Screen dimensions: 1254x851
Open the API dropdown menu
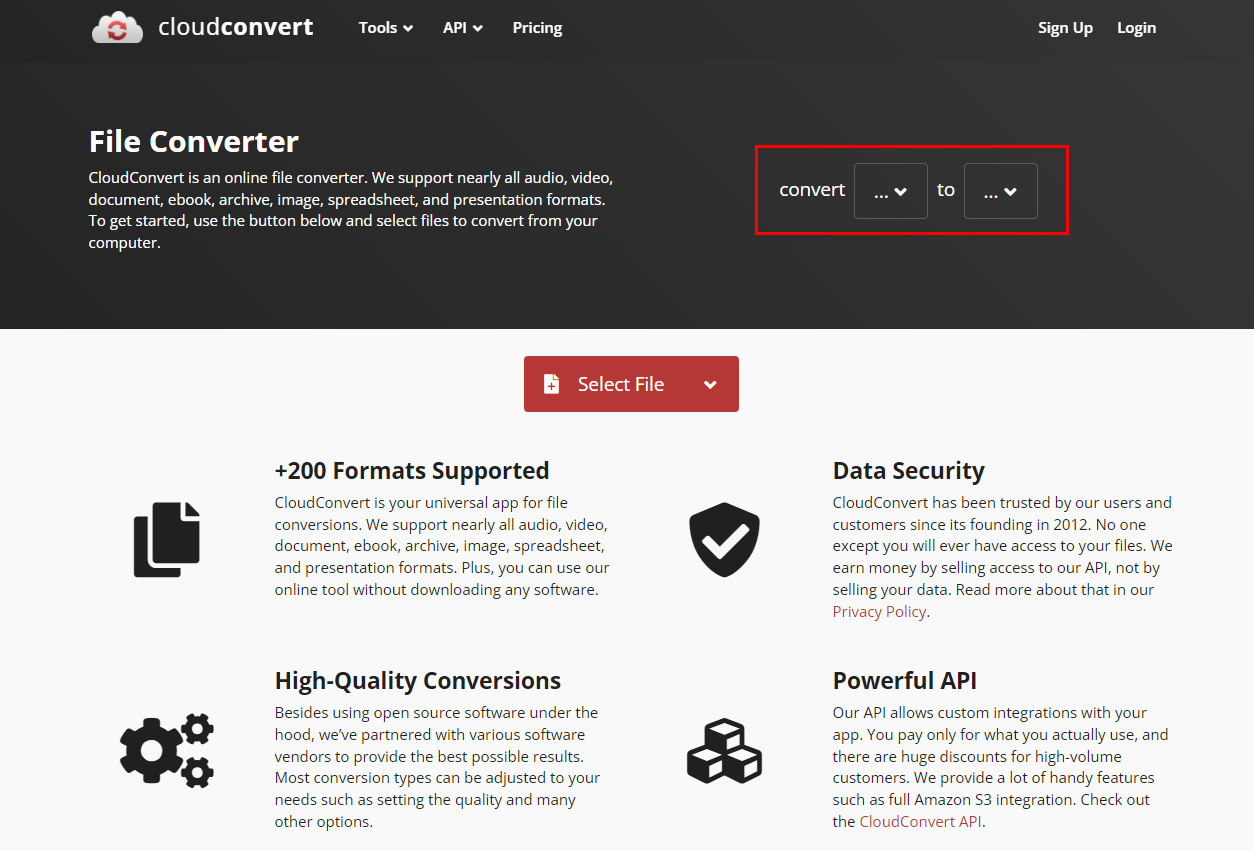(463, 28)
